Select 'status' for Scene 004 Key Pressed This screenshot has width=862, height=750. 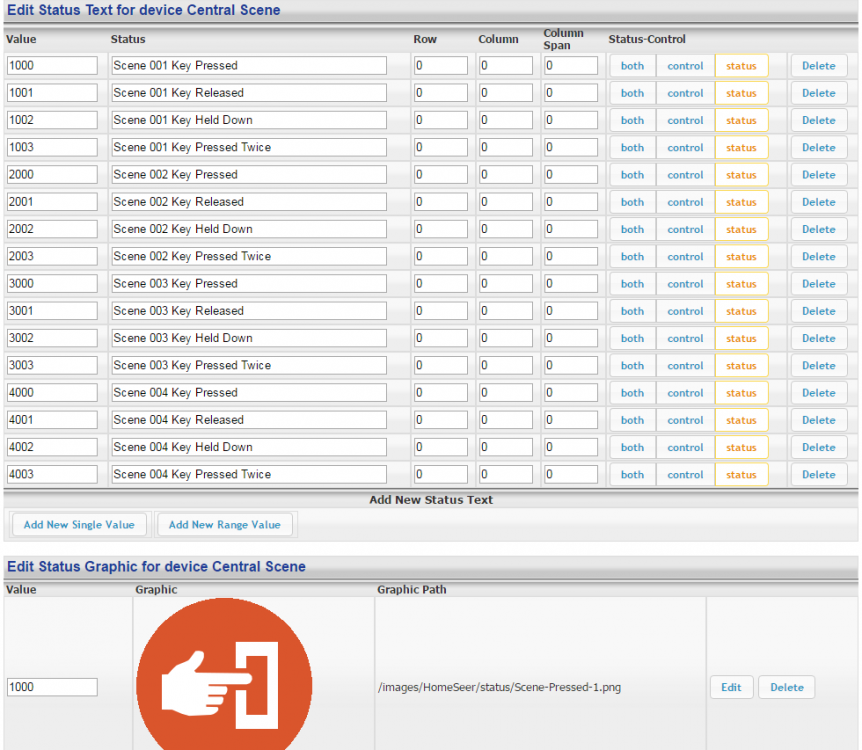click(x=741, y=393)
